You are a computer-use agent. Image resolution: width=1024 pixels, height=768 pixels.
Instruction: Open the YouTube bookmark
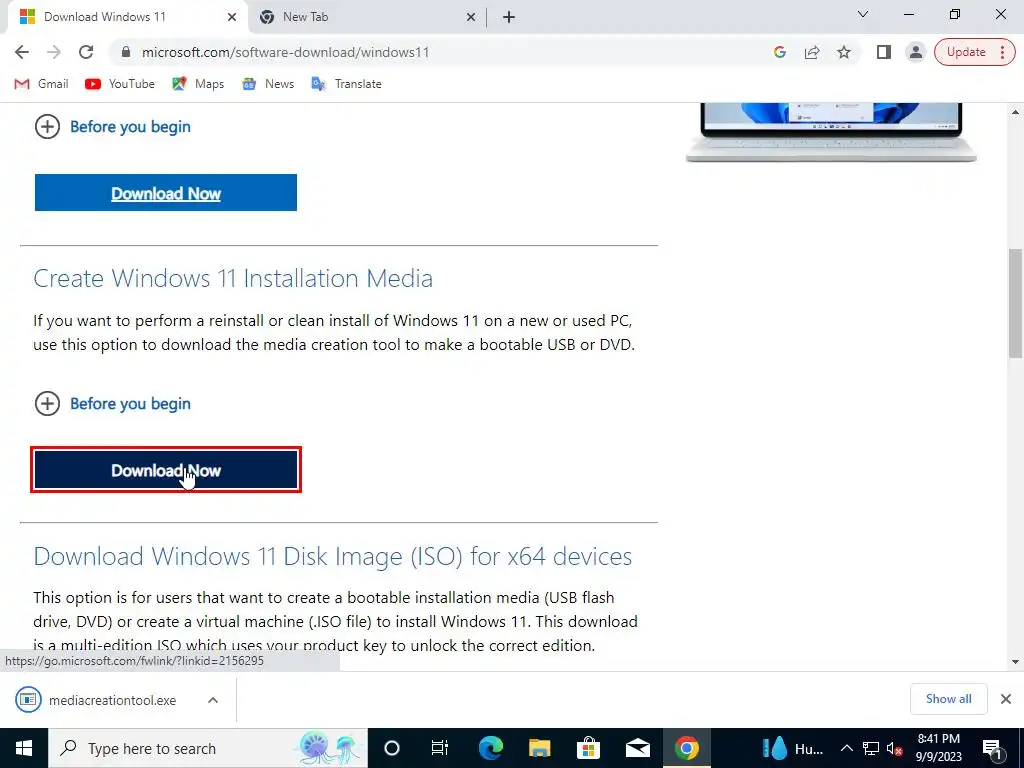coord(120,84)
